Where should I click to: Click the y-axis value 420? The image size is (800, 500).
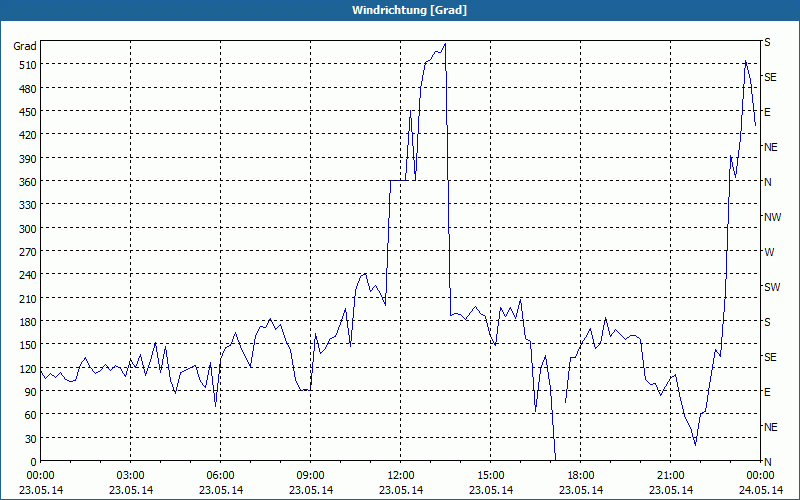[x=28, y=135]
